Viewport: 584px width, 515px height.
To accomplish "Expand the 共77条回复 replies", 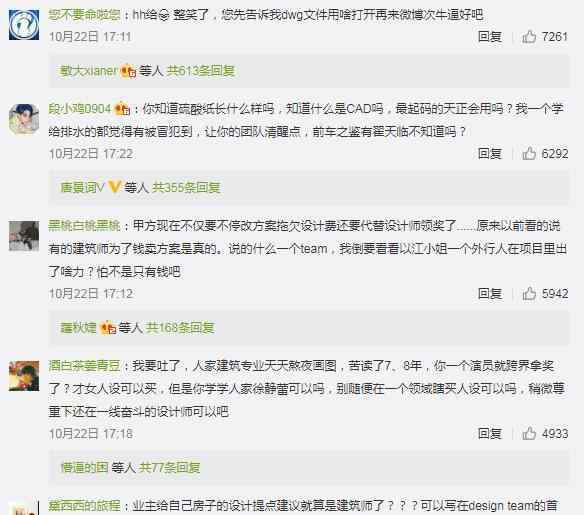I will 169,467.
